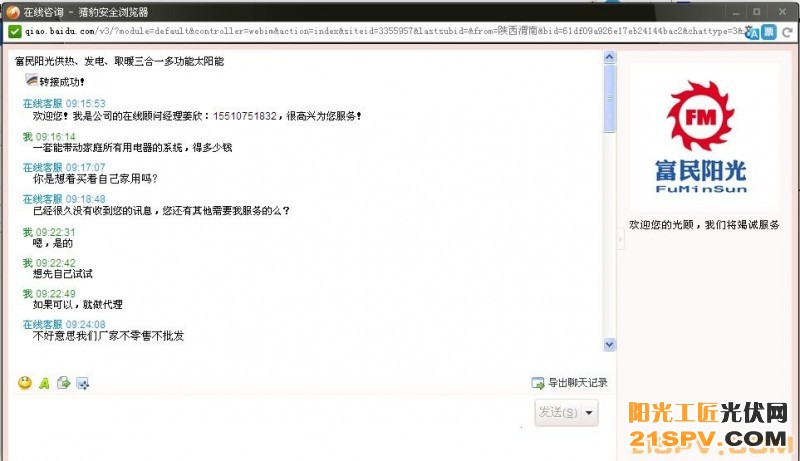Click the screenshot capture icon
800x461 pixels.
[x=83, y=382]
